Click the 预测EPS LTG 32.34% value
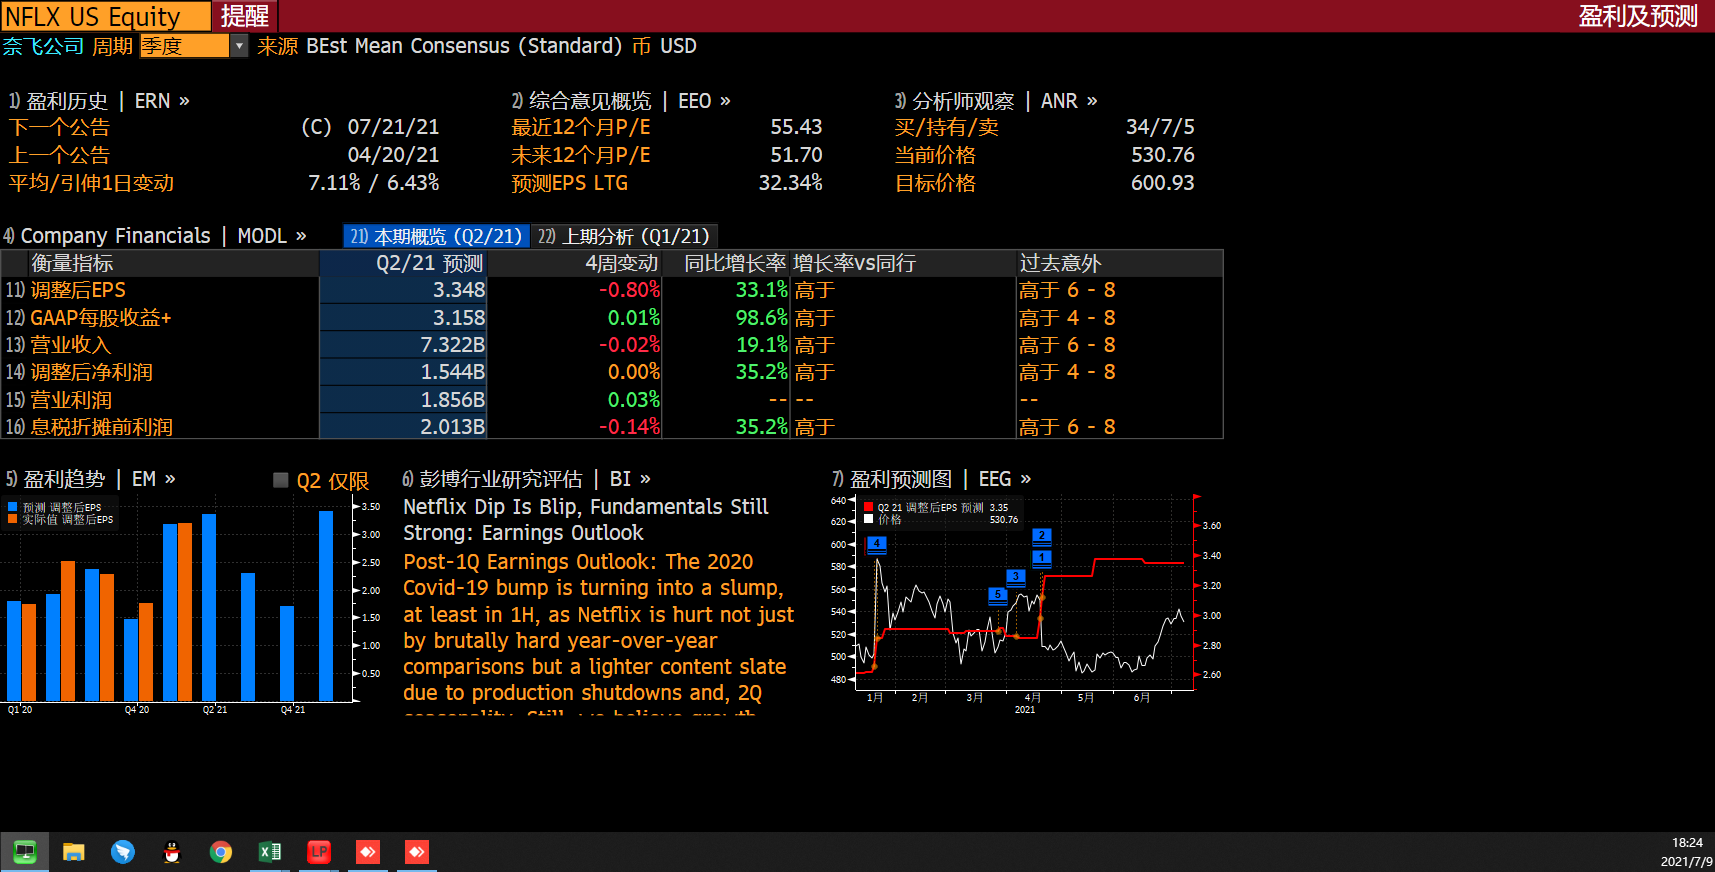Screen dimensions: 1715x872 [791, 183]
